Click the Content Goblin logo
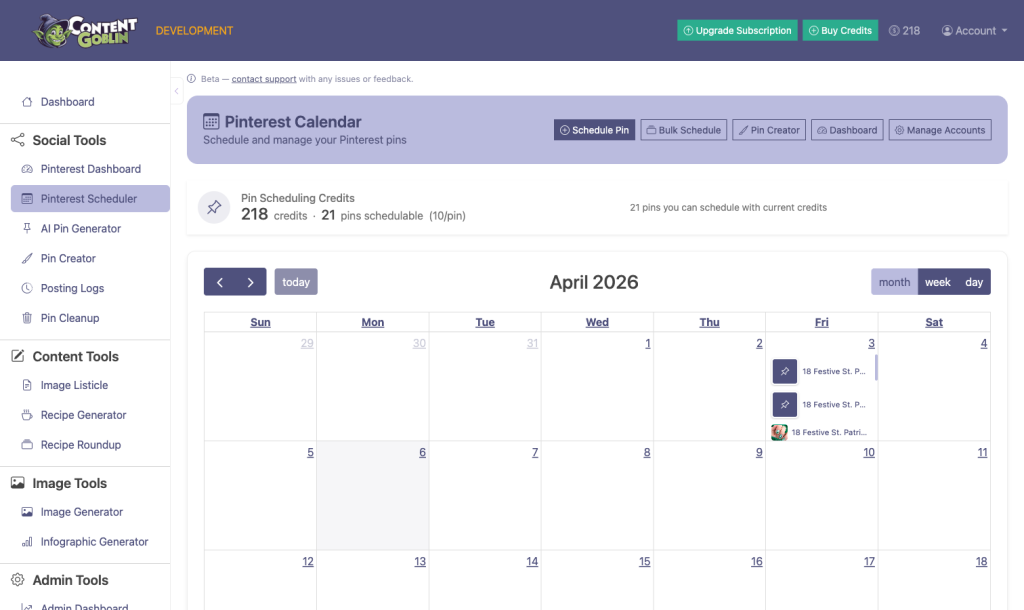This screenshot has height=610, width=1024. coord(85,31)
